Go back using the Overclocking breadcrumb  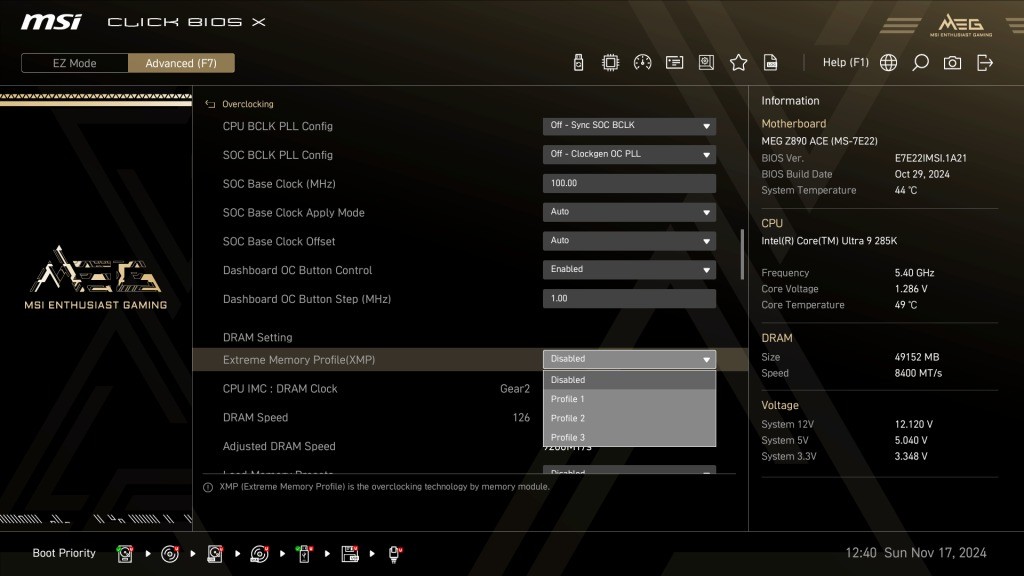click(240, 104)
